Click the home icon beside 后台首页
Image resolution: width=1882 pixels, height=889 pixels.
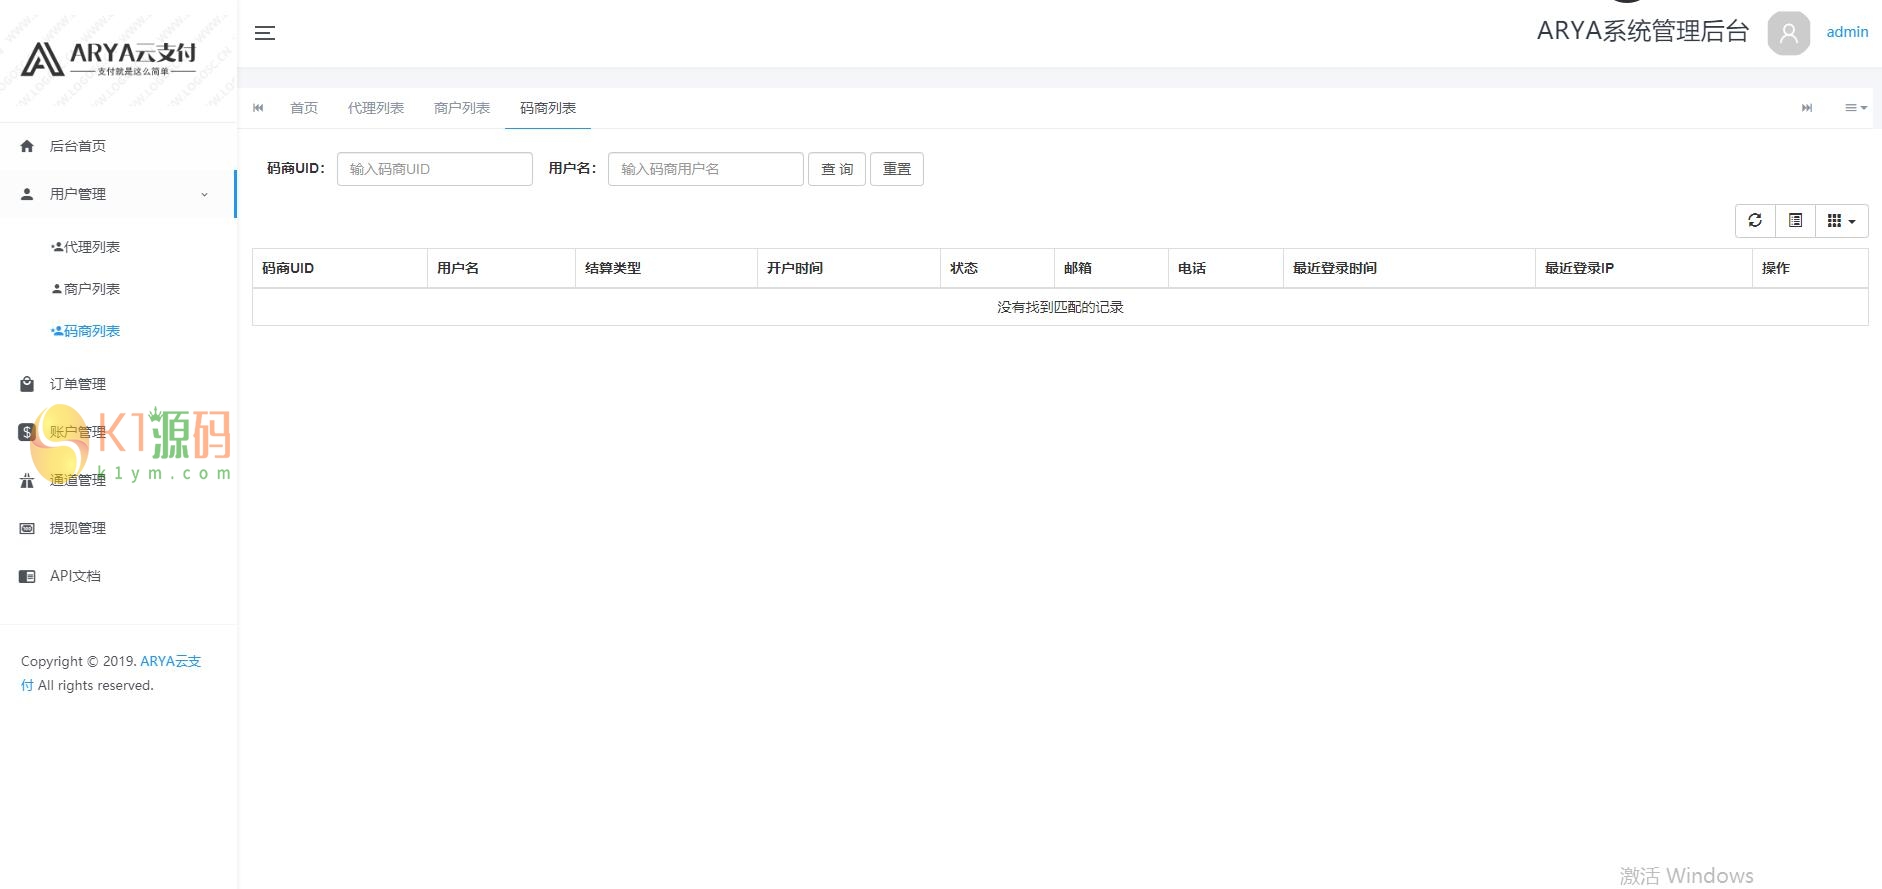[x=27, y=146]
